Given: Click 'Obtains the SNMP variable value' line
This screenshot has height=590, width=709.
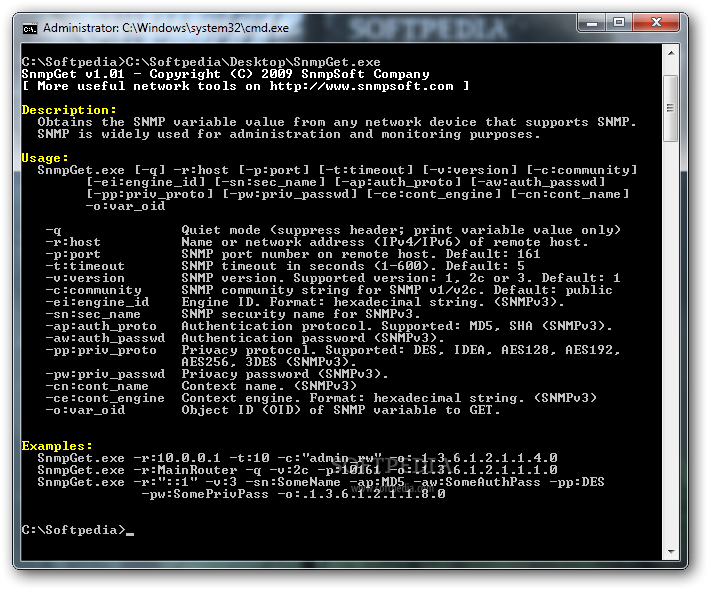Looking at the screenshot, I should pos(336,122).
